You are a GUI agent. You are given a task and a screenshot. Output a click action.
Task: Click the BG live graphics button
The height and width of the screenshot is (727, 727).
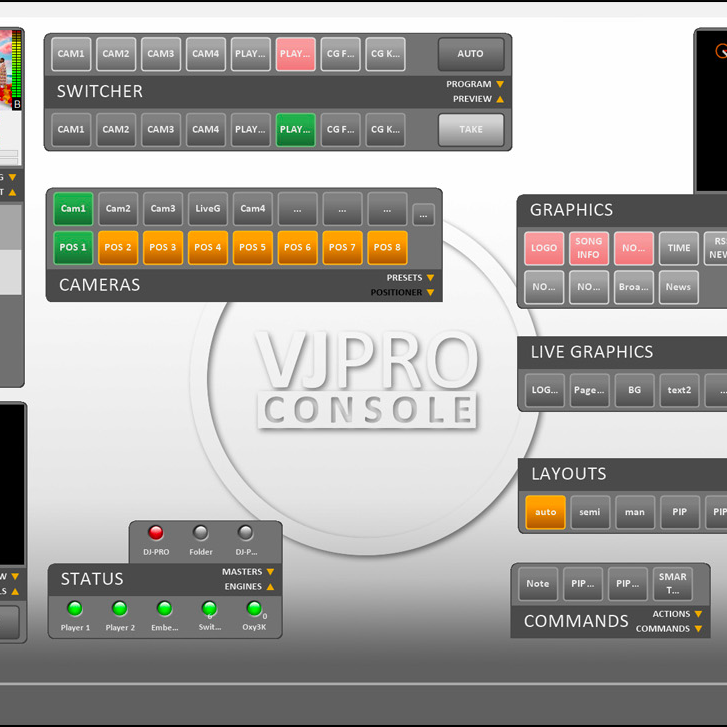click(x=634, y=390)
